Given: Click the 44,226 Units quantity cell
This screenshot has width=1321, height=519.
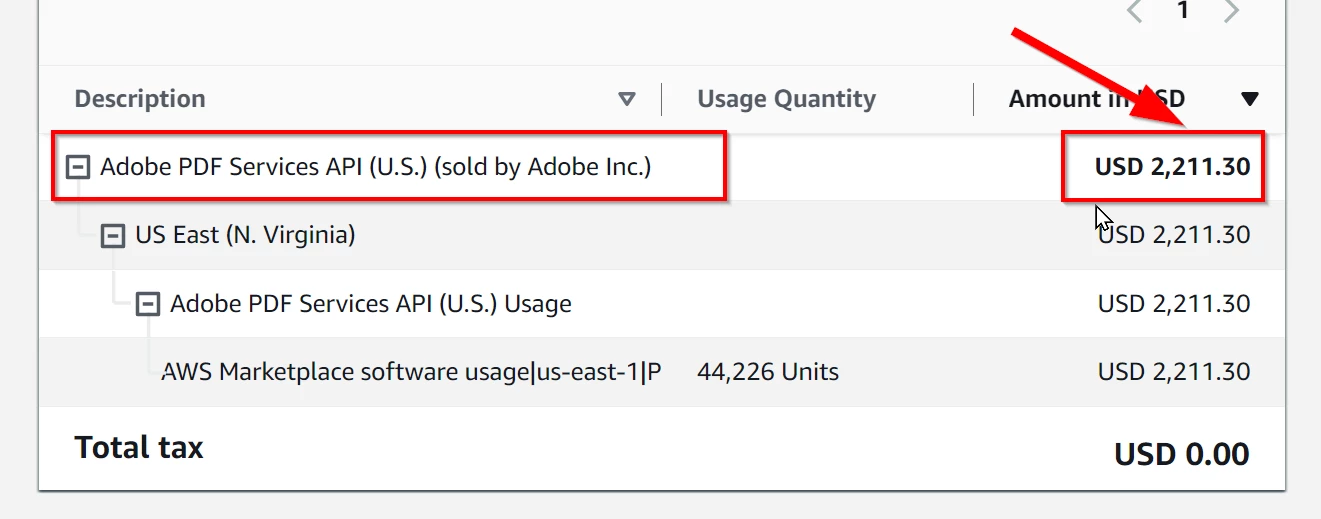Looking at the screenshot, I should (767, 372).
